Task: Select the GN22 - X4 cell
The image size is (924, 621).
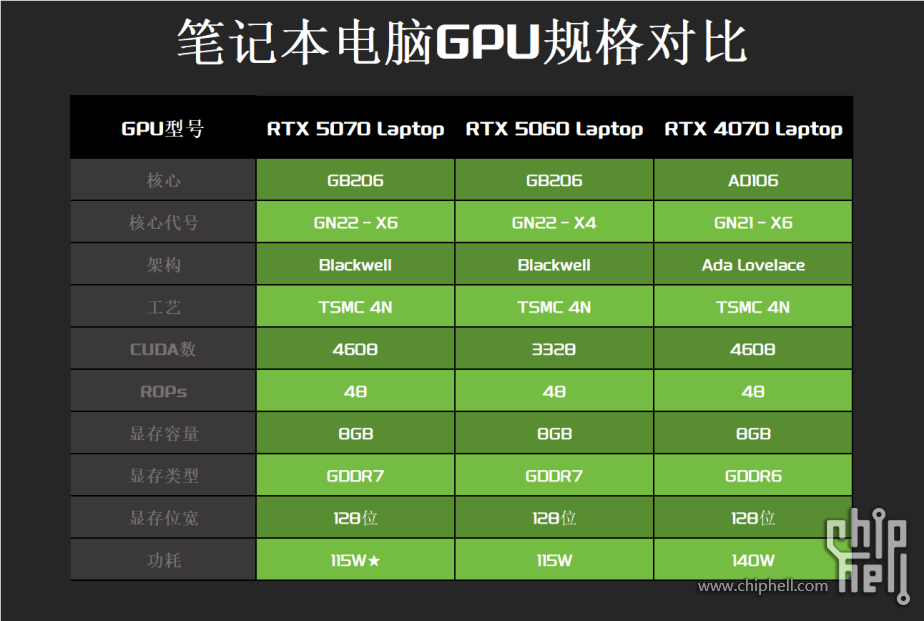Action: coord(554,223)
